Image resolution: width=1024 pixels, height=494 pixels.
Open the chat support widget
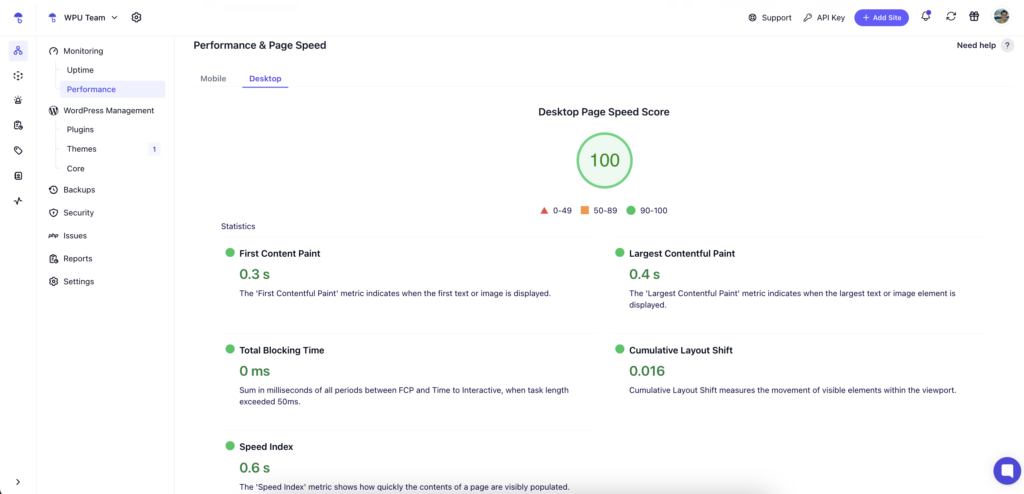[1006, 470]
